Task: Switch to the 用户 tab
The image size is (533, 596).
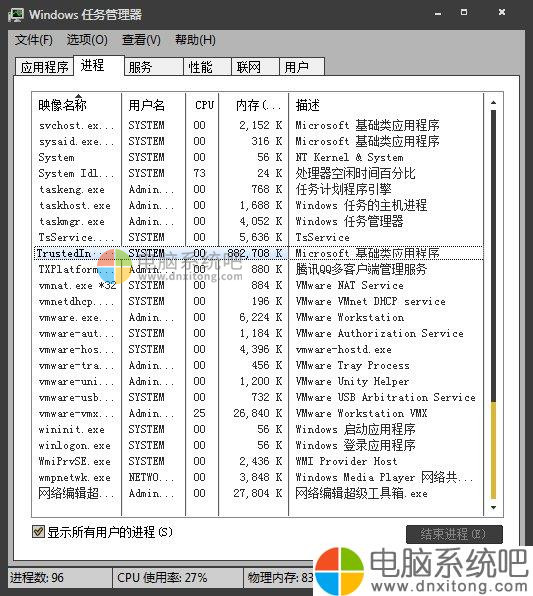Action: 302,67
